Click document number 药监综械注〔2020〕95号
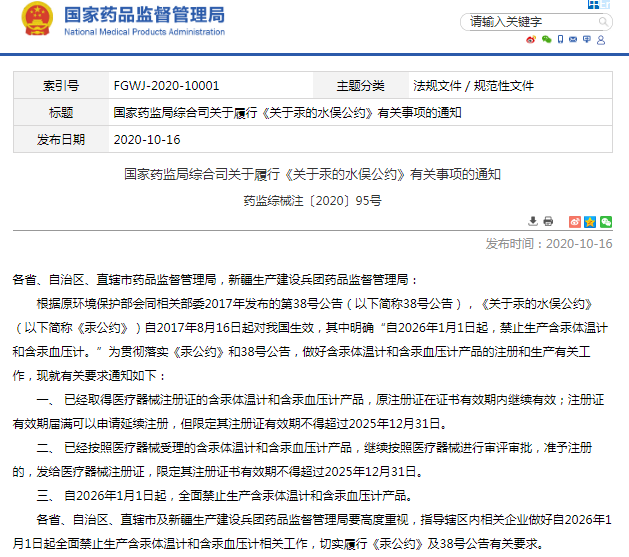 [x=312, y=201]
